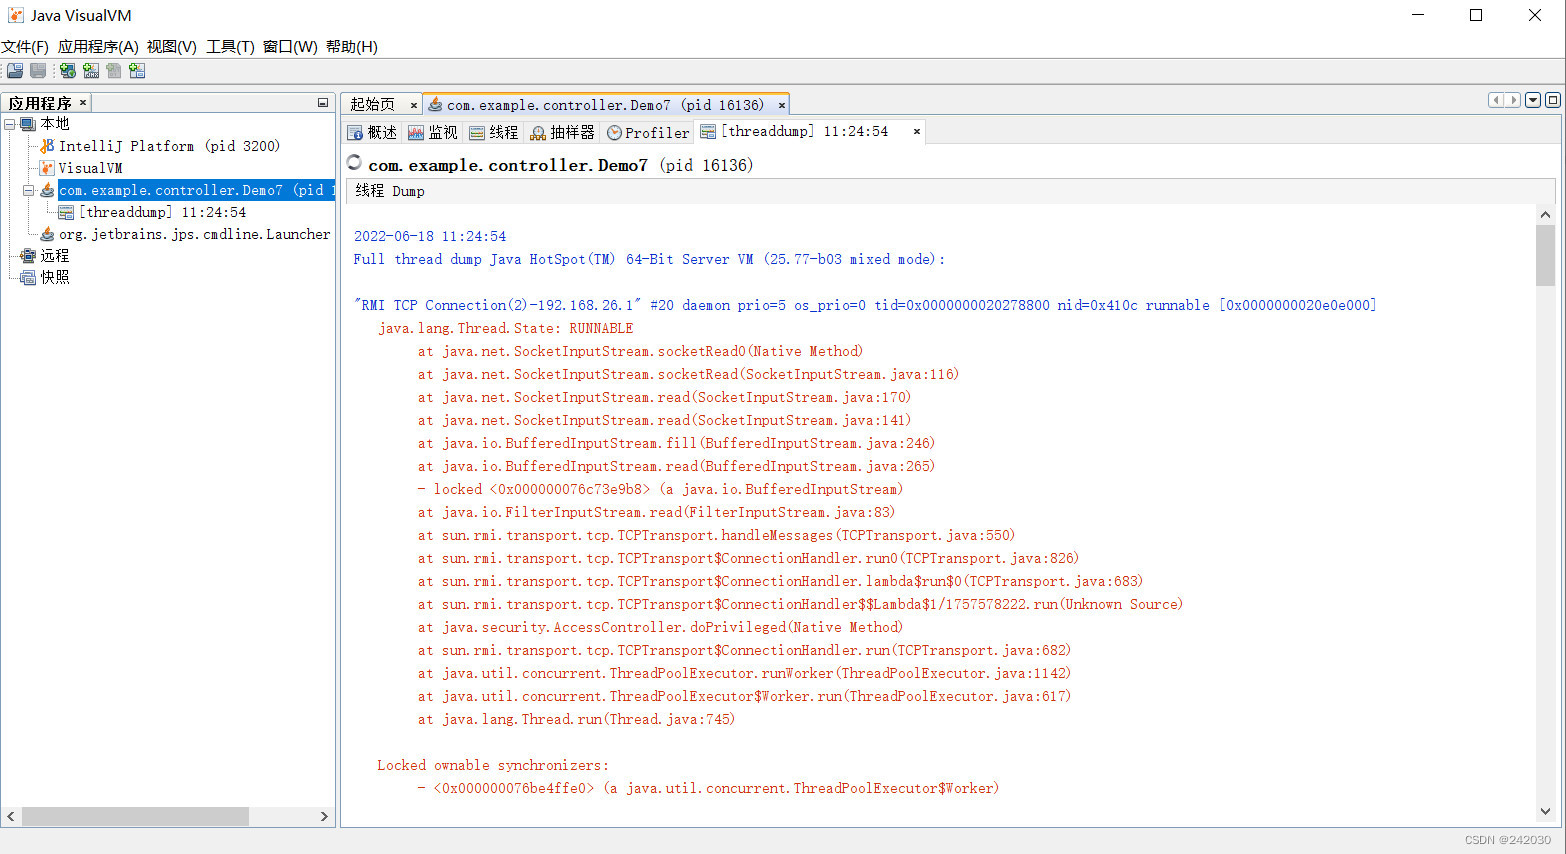Switch to the 线程 threads tab

point(494,132)
